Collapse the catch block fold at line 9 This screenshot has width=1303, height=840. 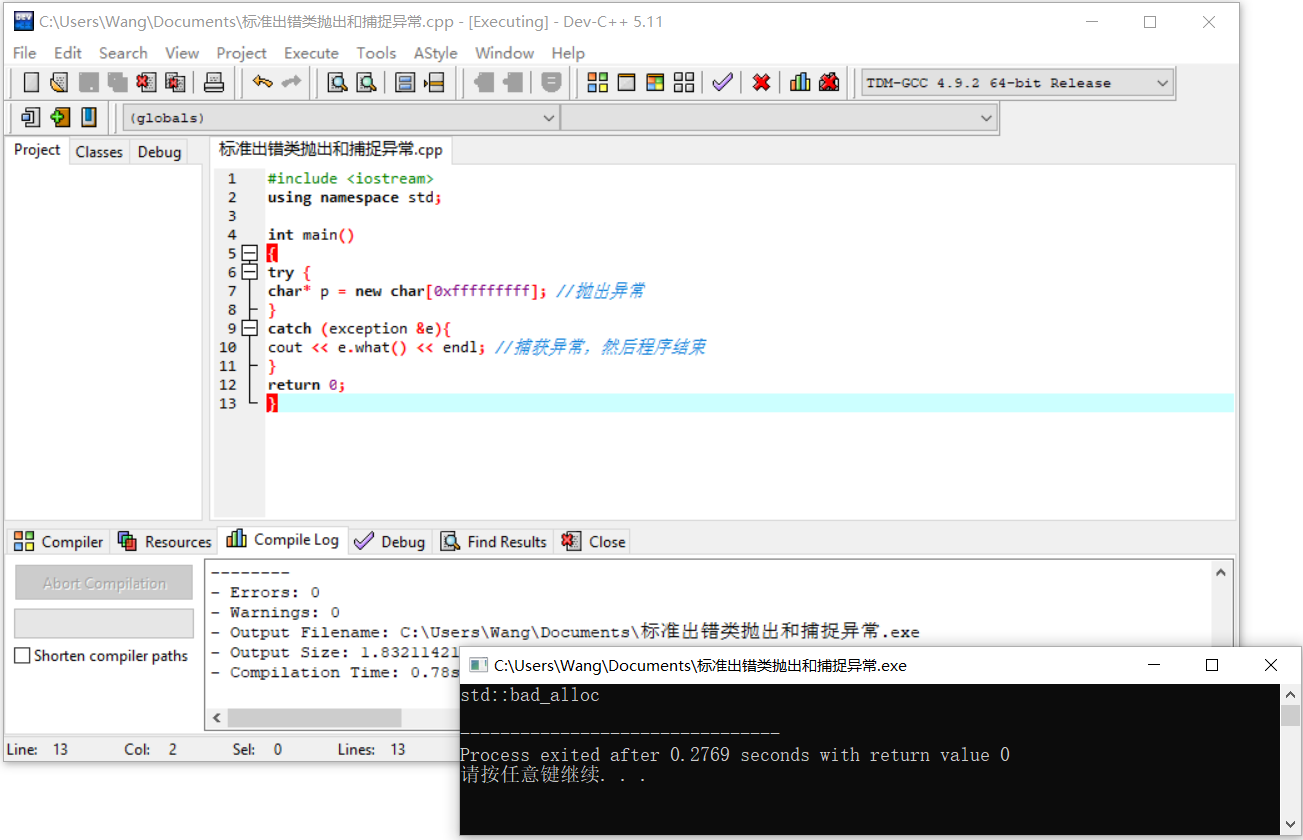(x=249, y=327)
